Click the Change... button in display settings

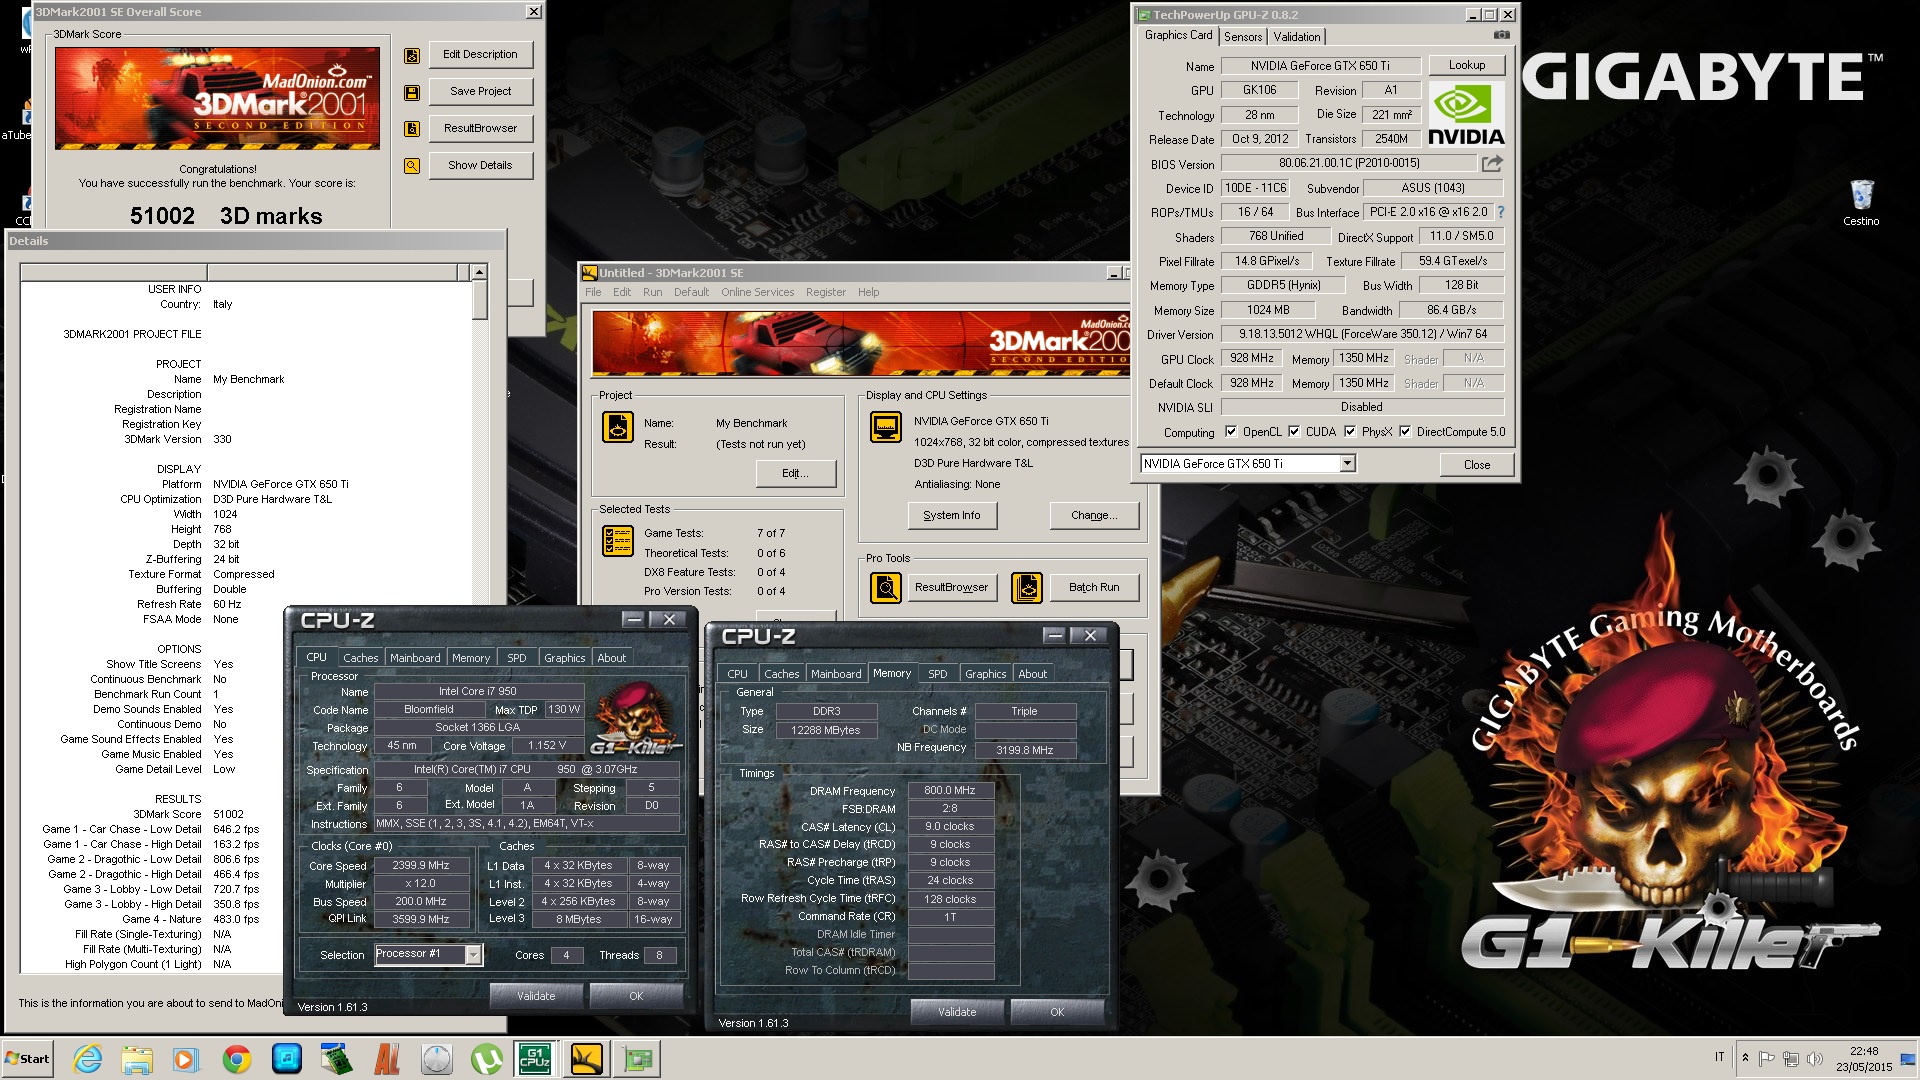1094,516
